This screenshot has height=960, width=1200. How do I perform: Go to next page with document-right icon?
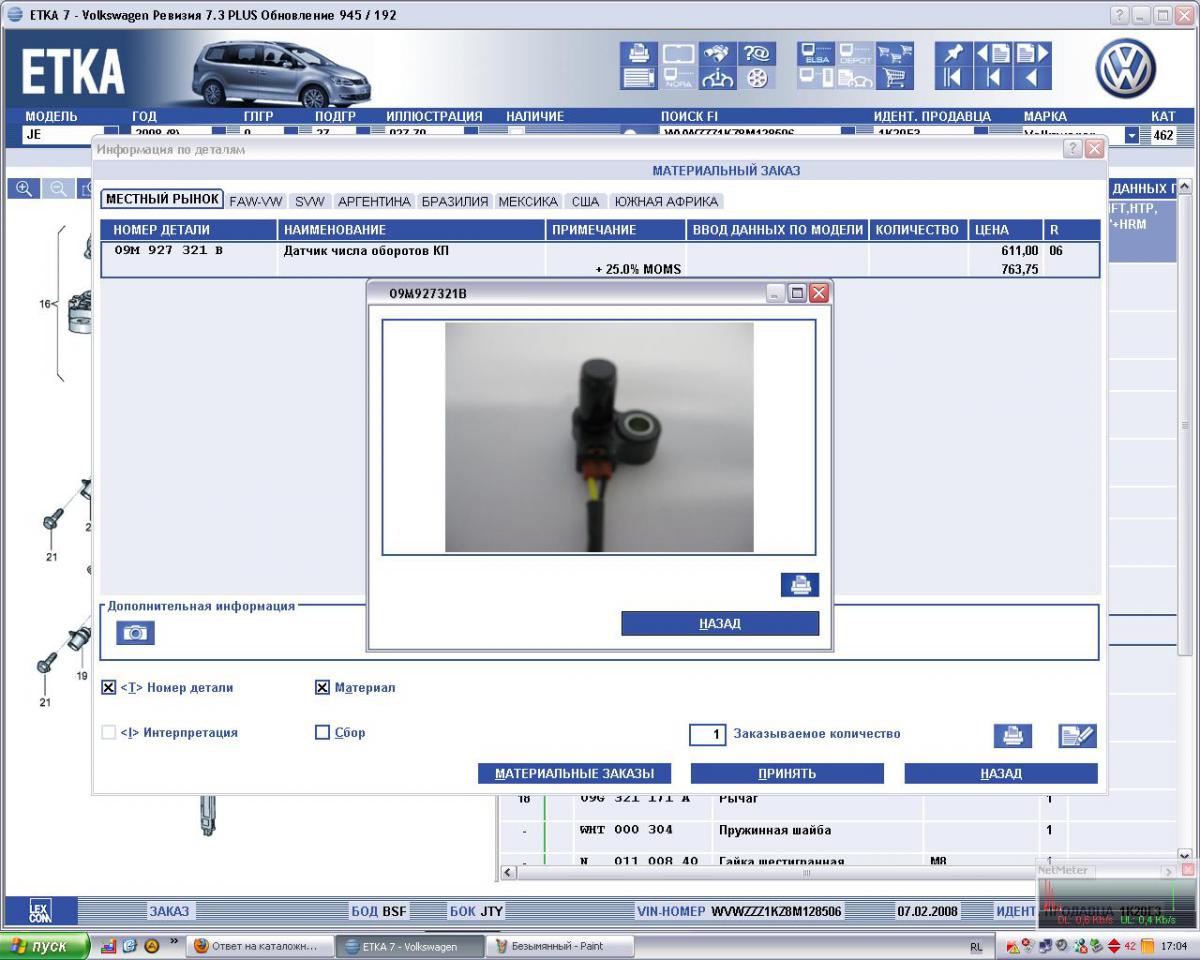(1033, 53)
